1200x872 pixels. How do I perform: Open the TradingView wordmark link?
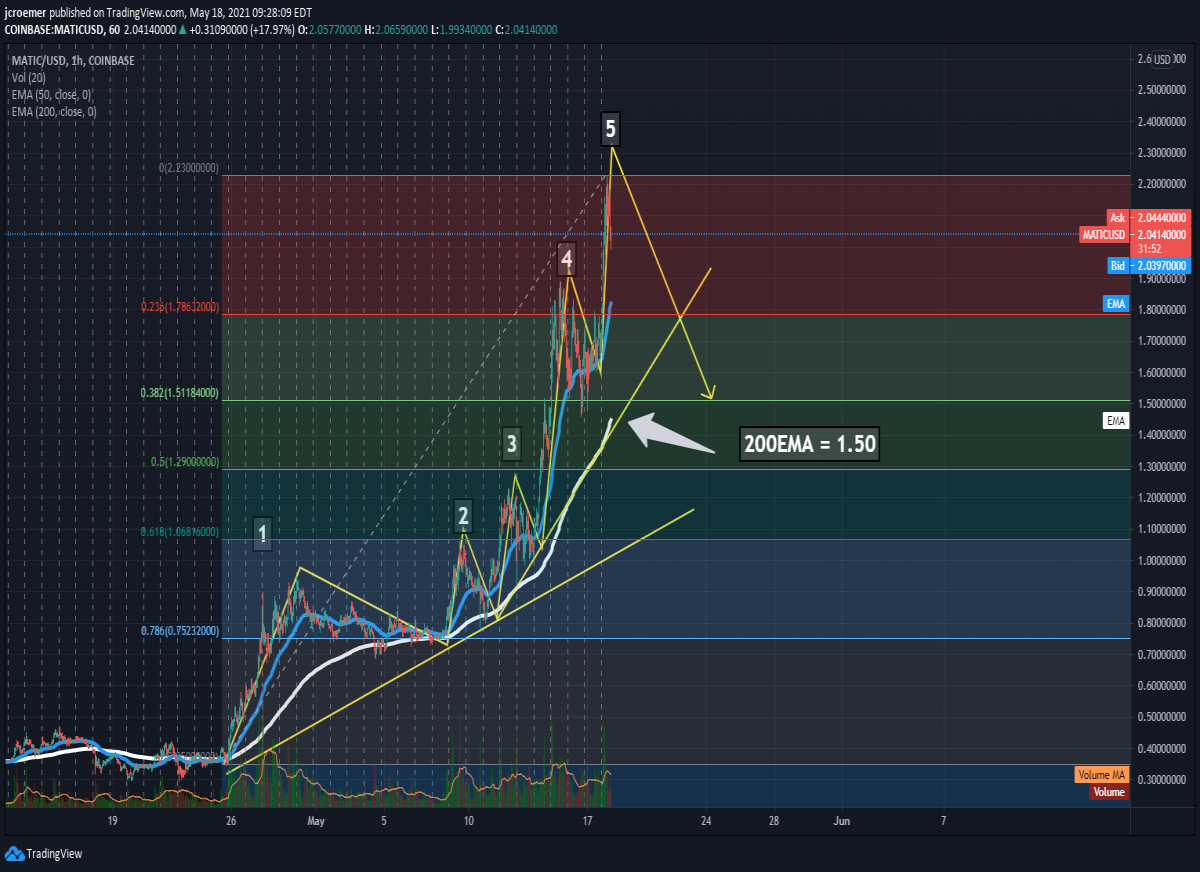click(54, 853)
